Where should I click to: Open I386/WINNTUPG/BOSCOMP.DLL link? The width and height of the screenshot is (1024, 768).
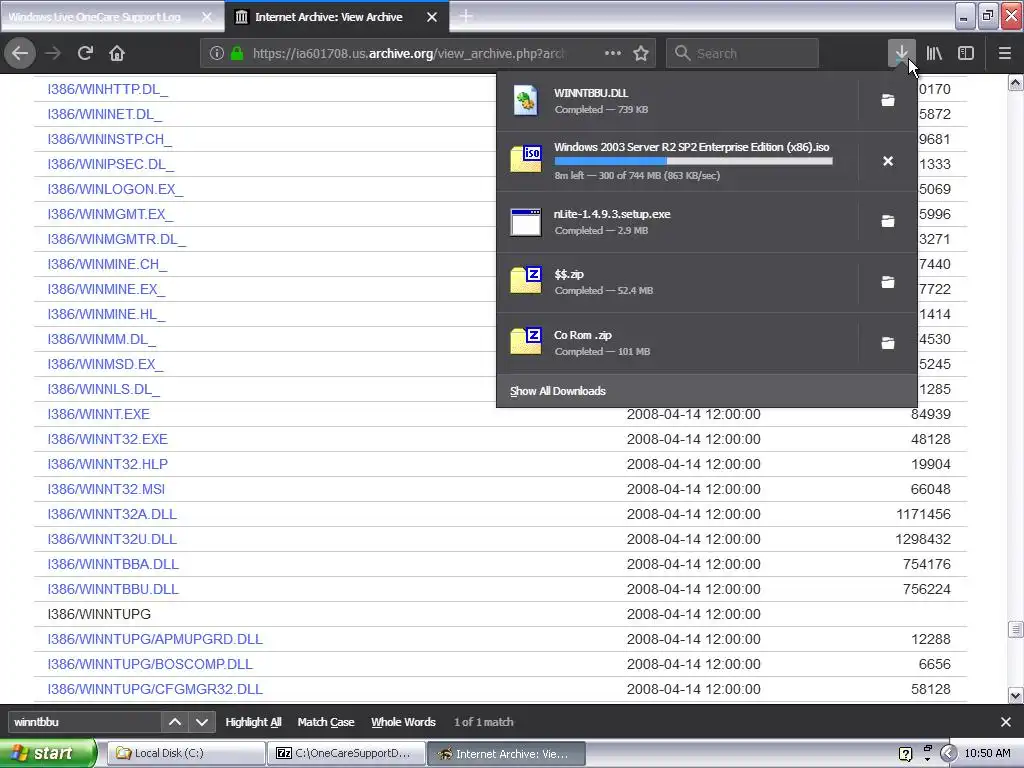pyautogui.click(x=150, y=664)
